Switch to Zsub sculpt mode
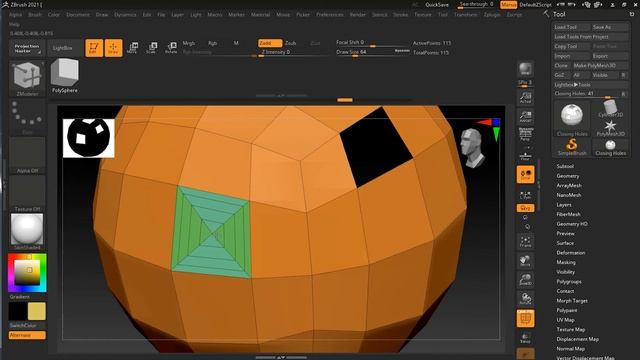The width and height of the screenshot is (640, 360). (291, 43)
